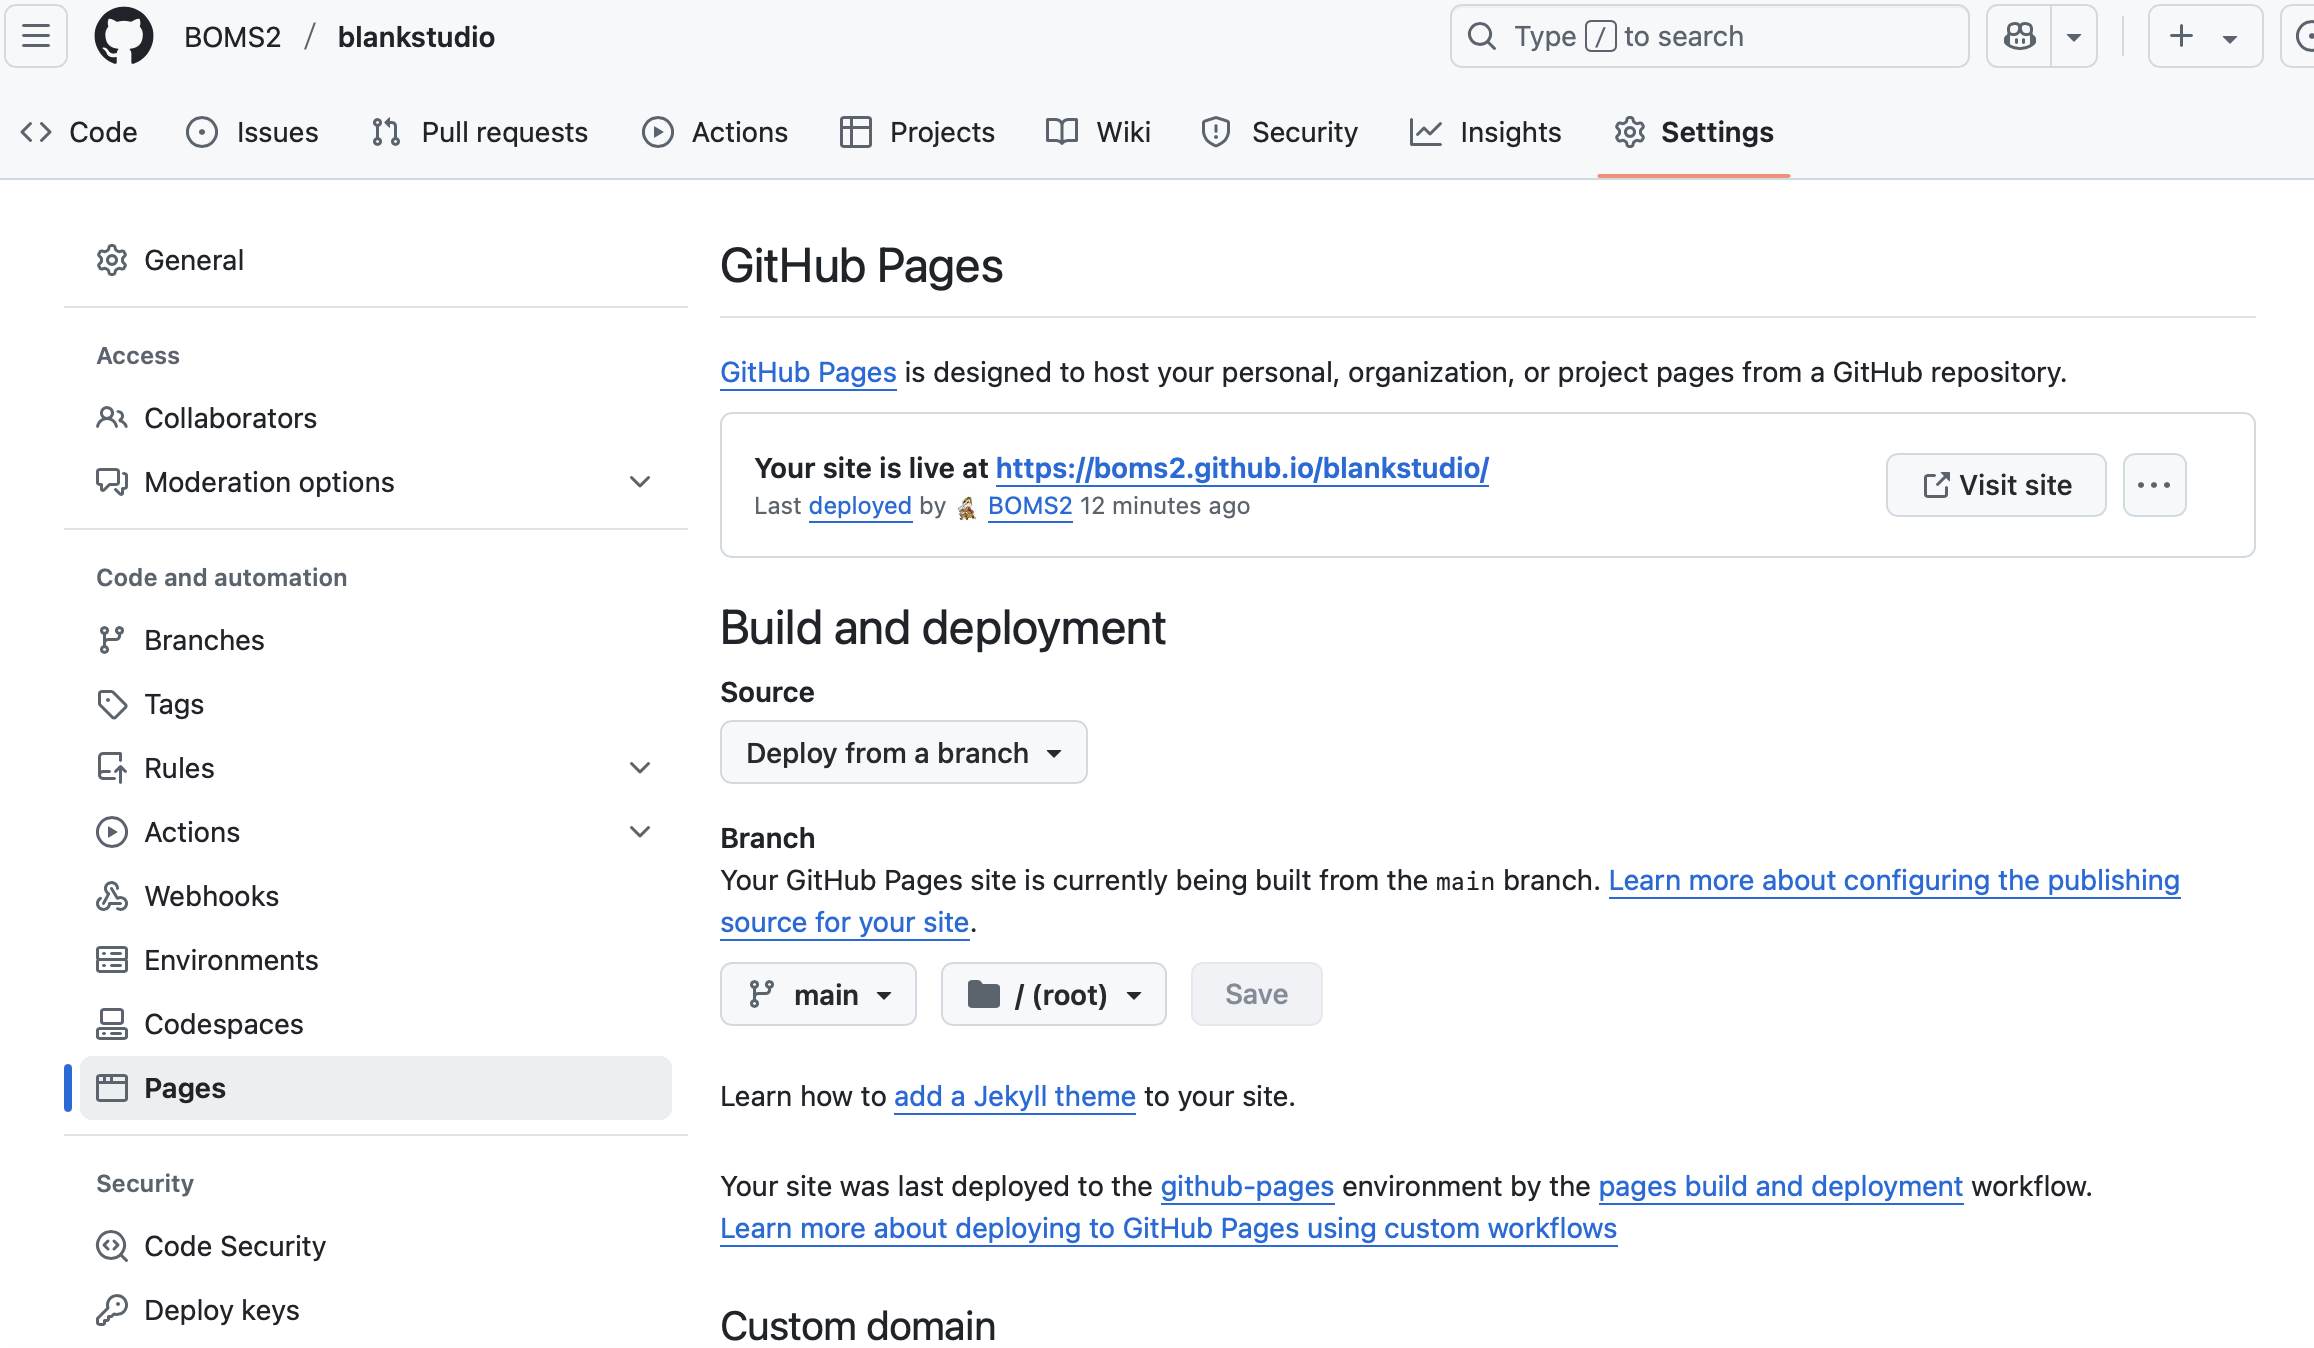The height and width of the screenshot is (1348, 2314).
Task: Switch to the Code tab
Action: [x=79, y=132]
